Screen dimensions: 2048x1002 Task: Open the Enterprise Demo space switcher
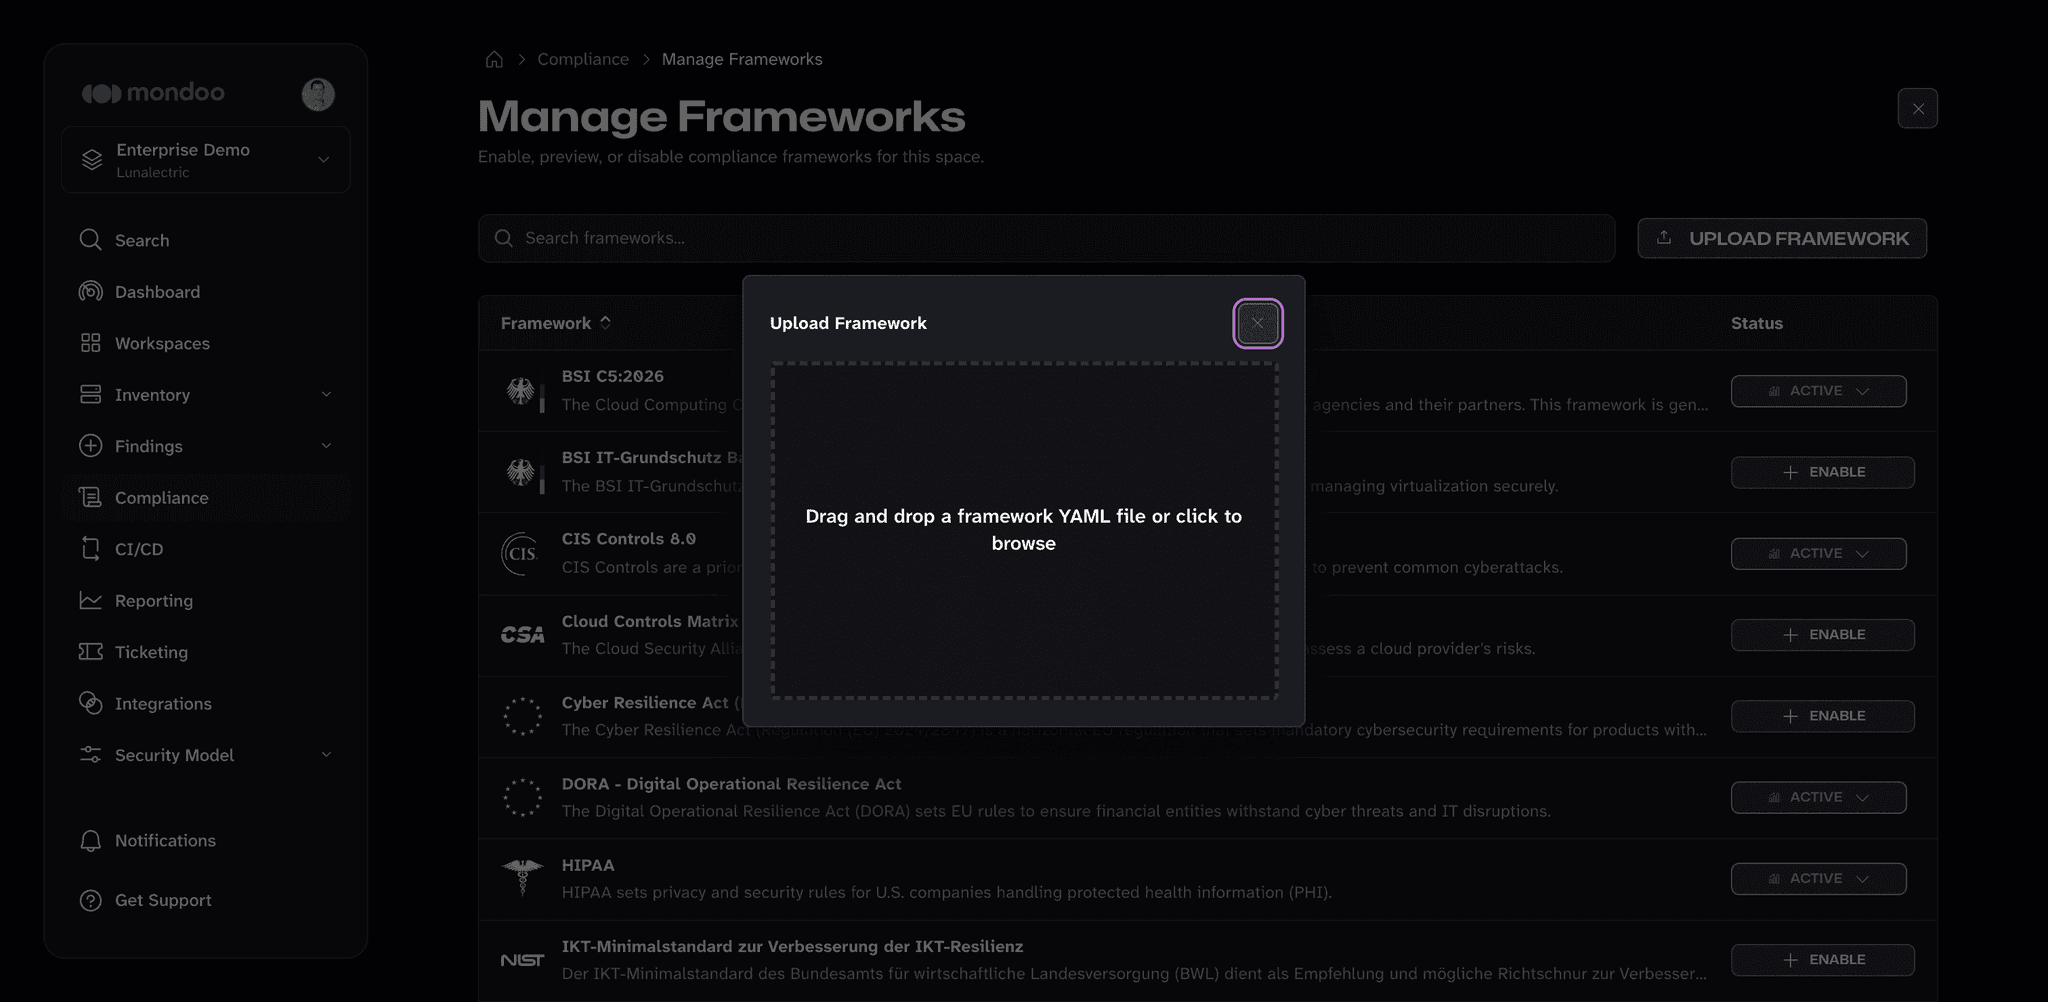(205, 160)
